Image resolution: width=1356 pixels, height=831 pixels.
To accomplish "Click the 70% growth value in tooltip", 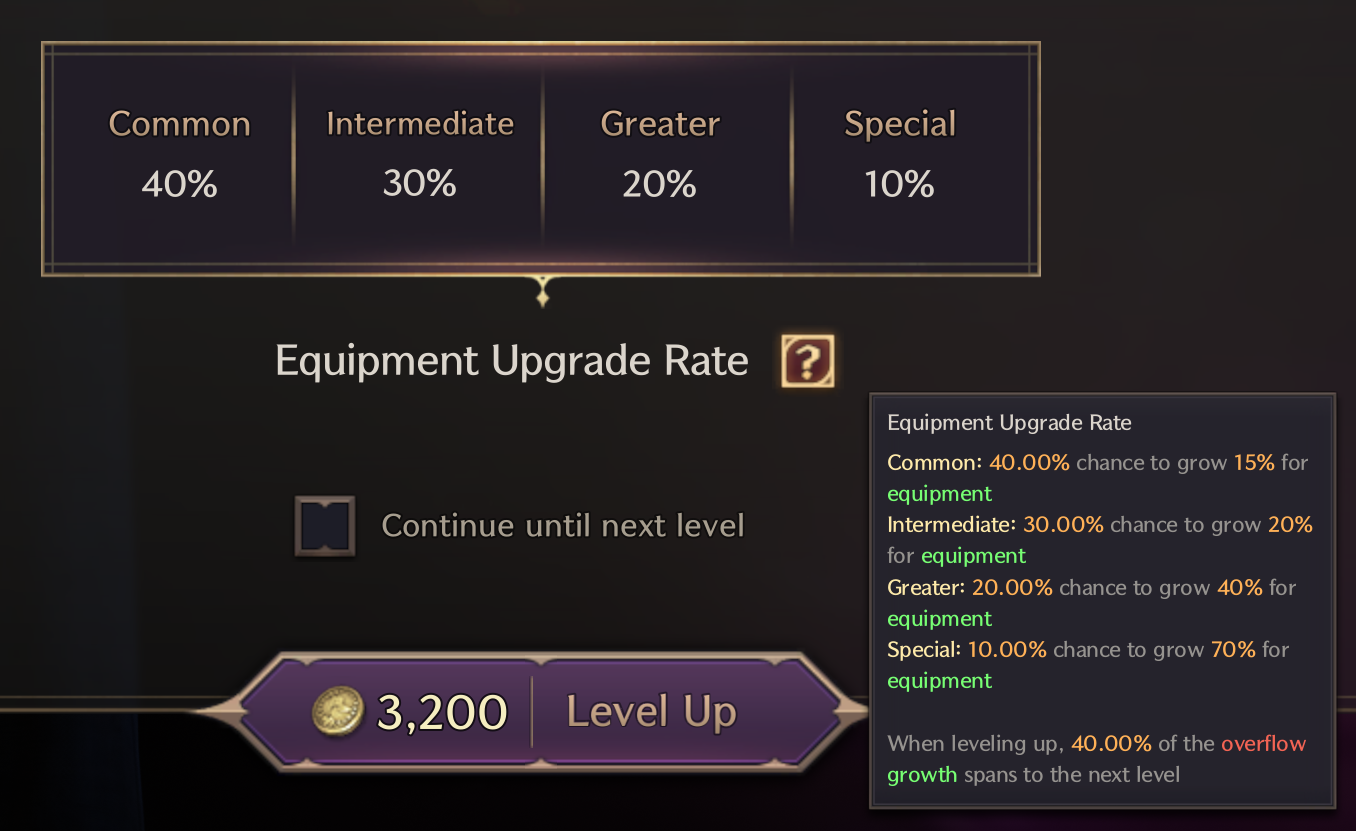I will [1233, 650].
